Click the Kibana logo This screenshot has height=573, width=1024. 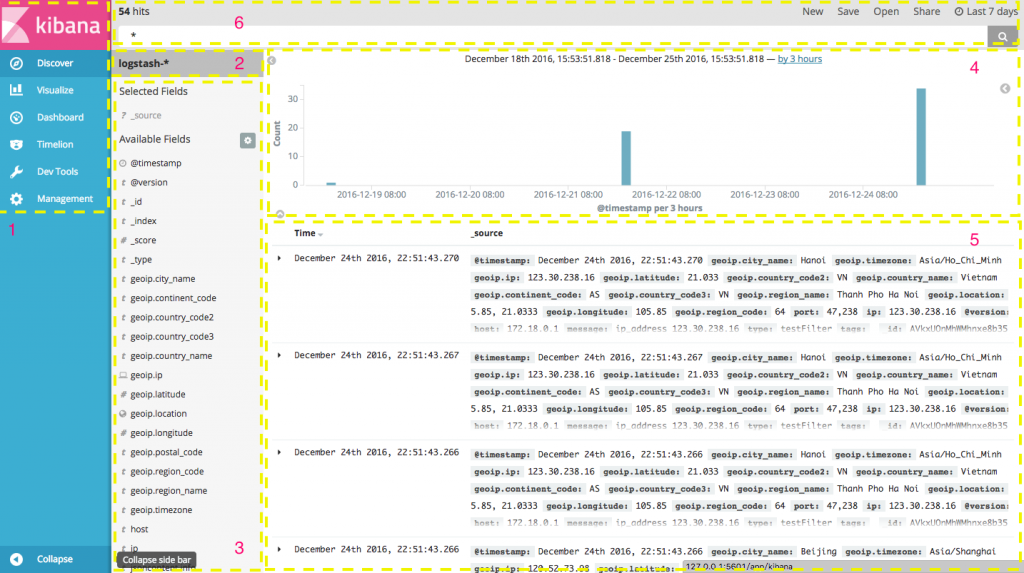pos(52,25)
